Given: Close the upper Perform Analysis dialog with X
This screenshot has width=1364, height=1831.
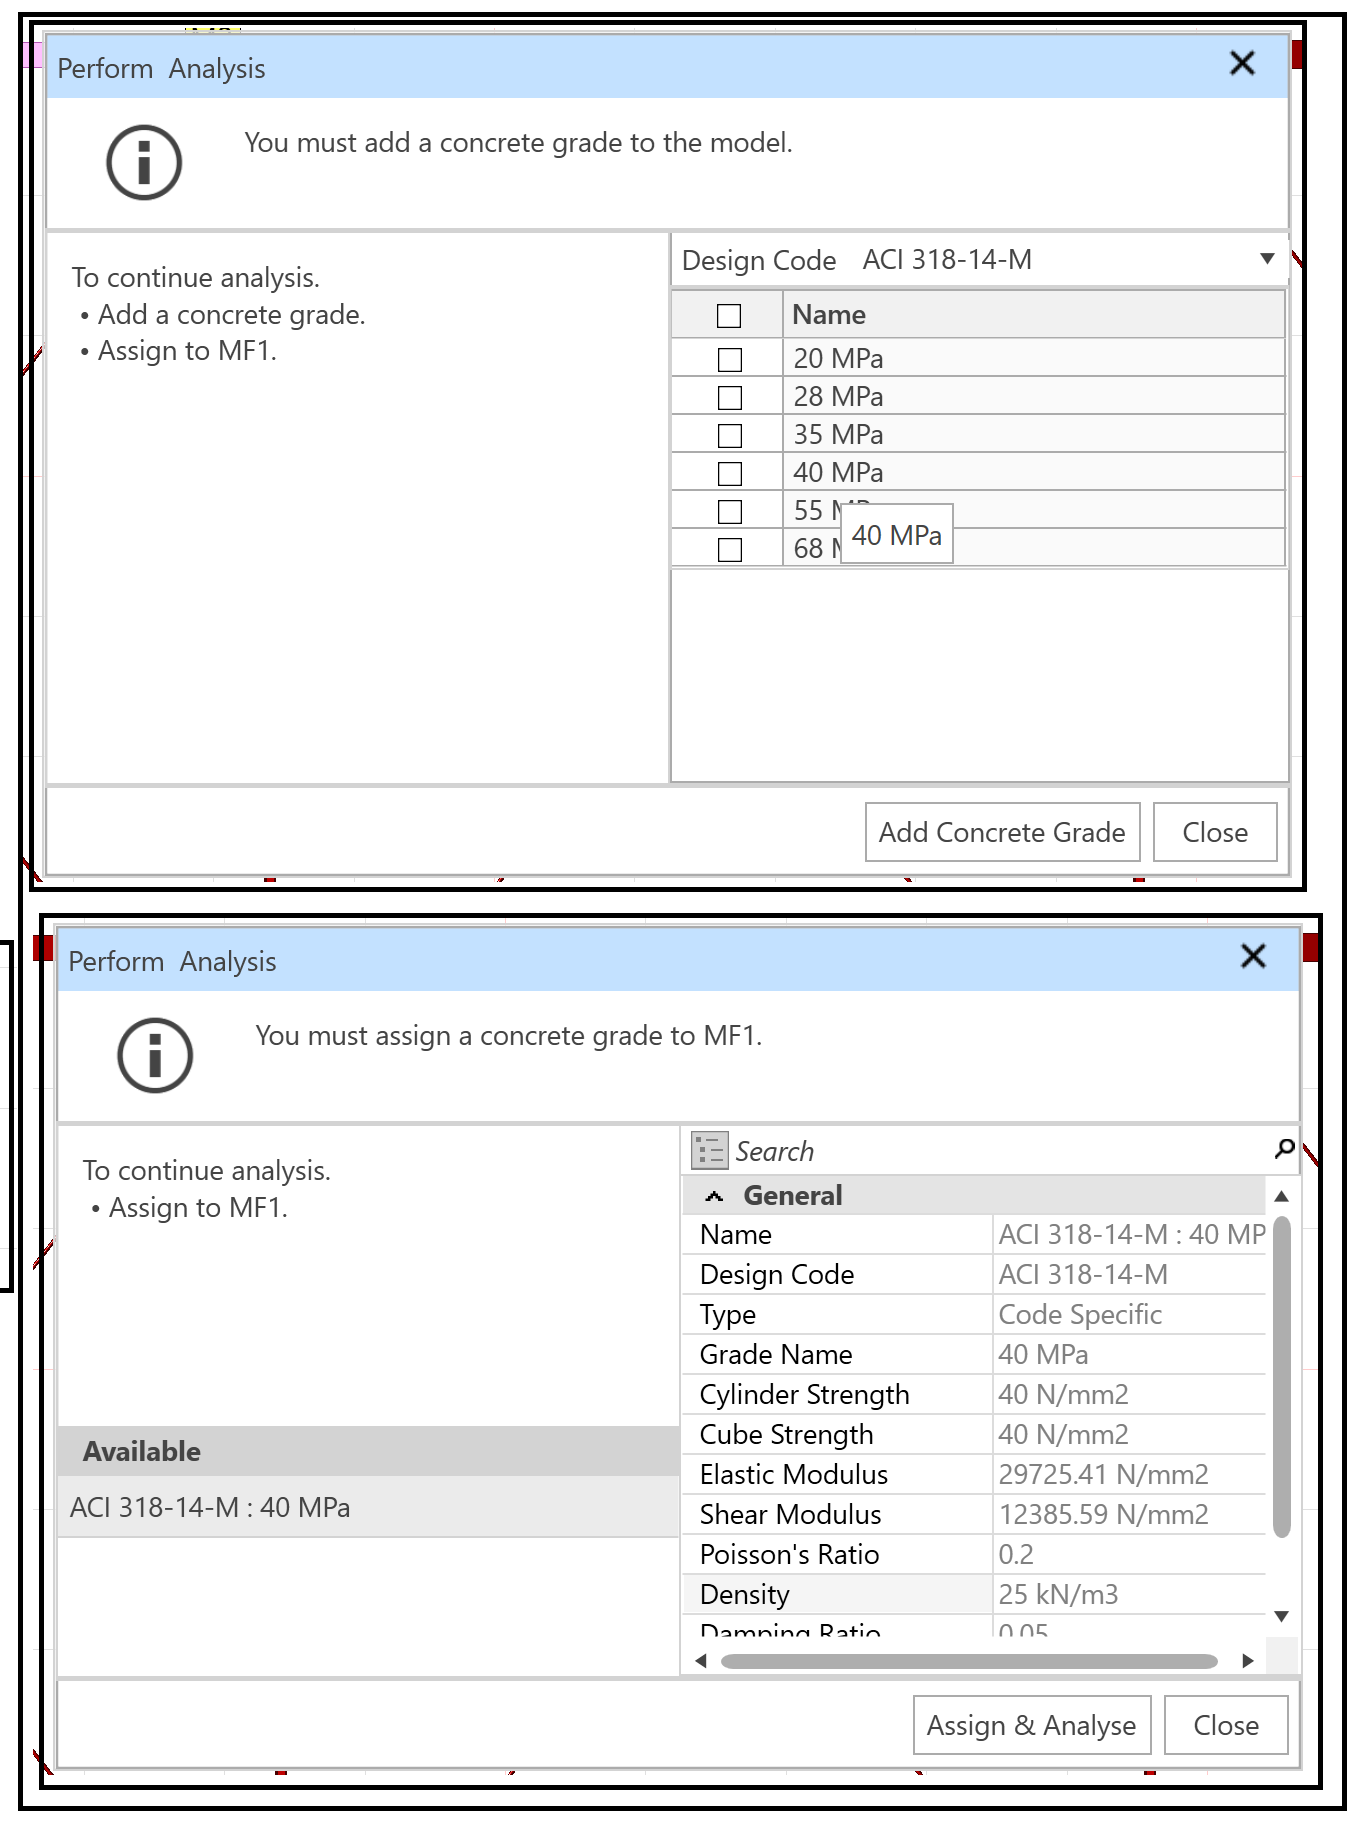Looking at the screenshot, I should tap(1242, 64).
